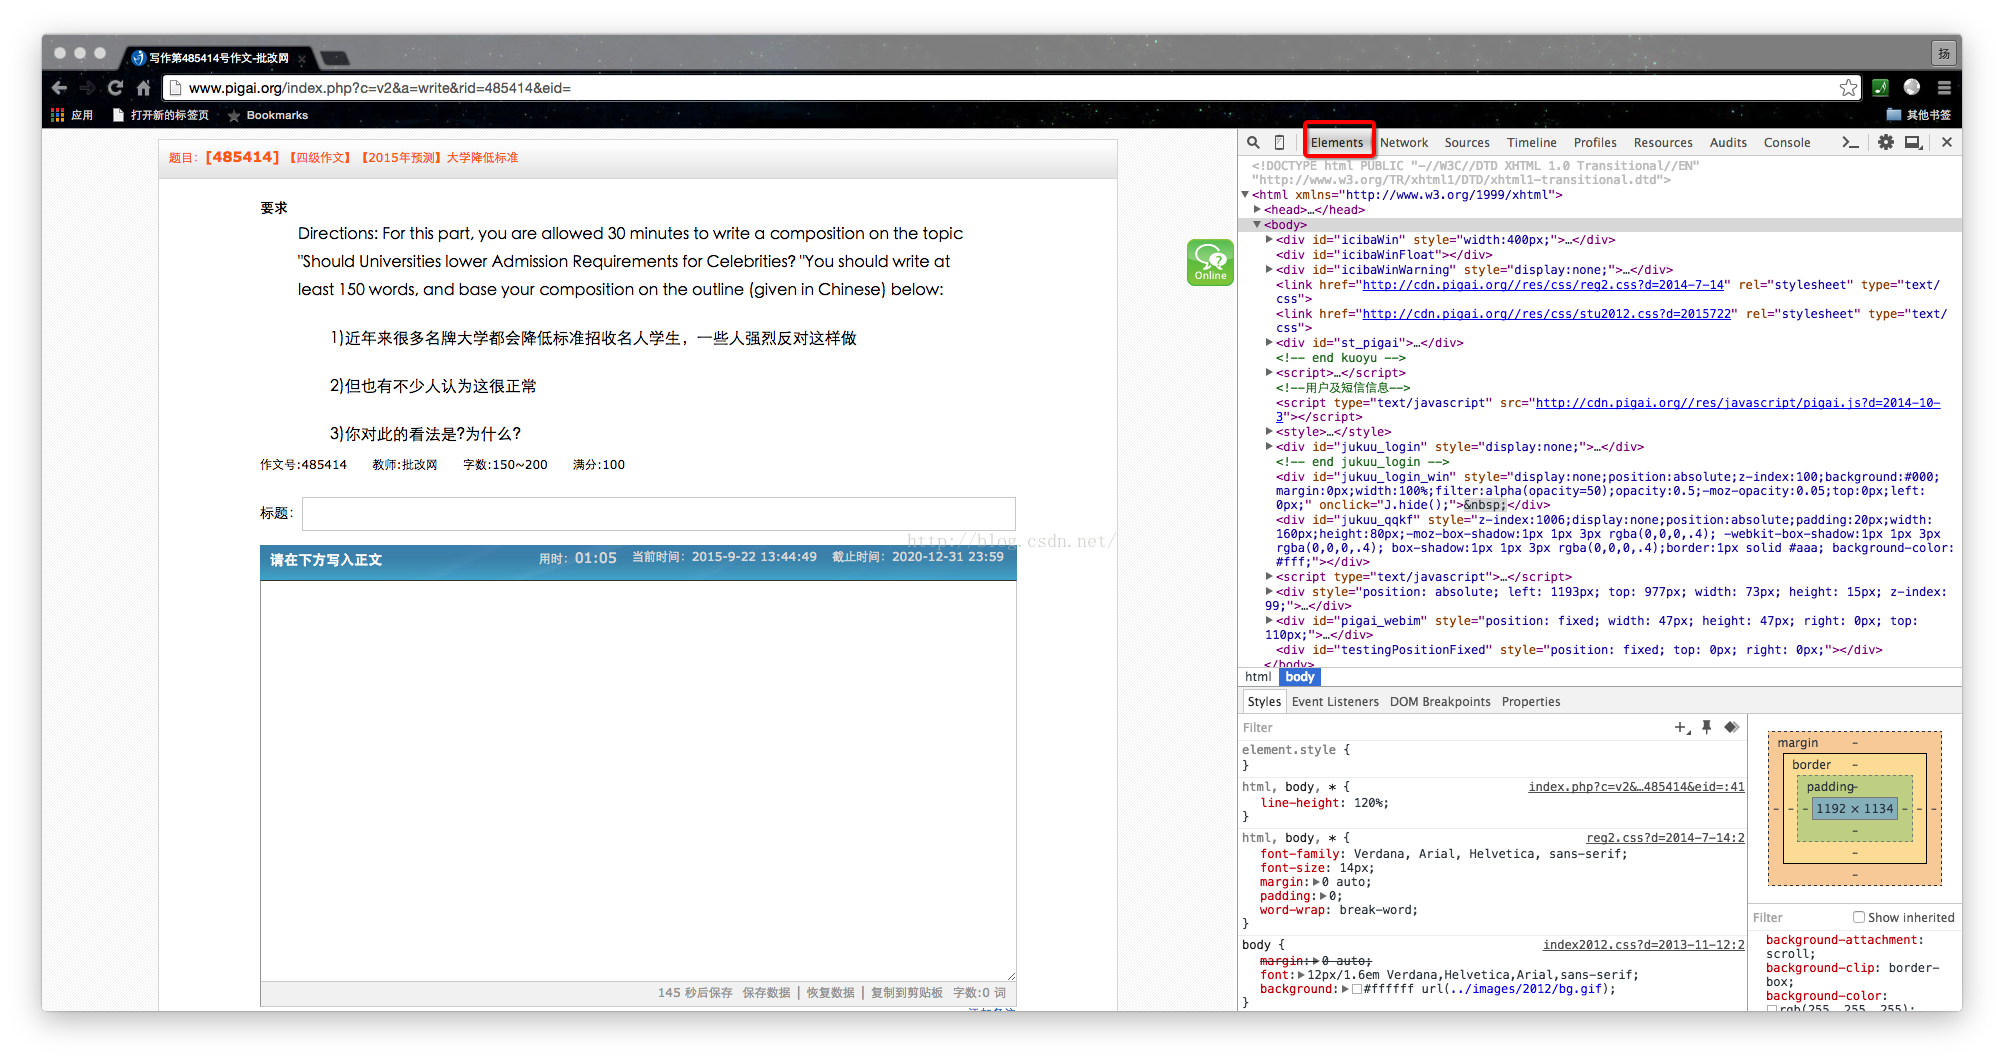Open the stu2012.css href link
Image resolution: width=2004 pixels, height=1061 pixels.
(1547, 314)
